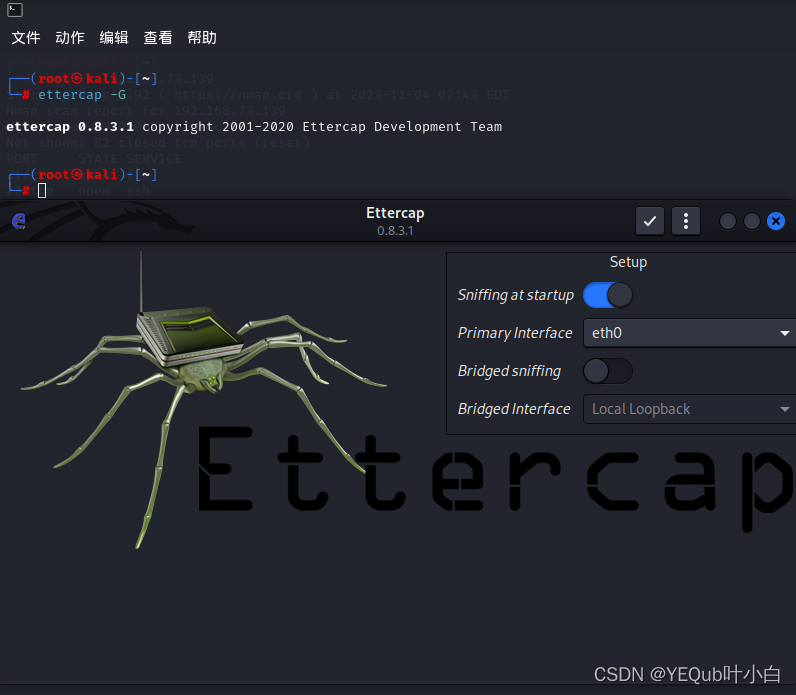
Task: Open the 帮助 menu in the terminal
Action: [202, 38]
